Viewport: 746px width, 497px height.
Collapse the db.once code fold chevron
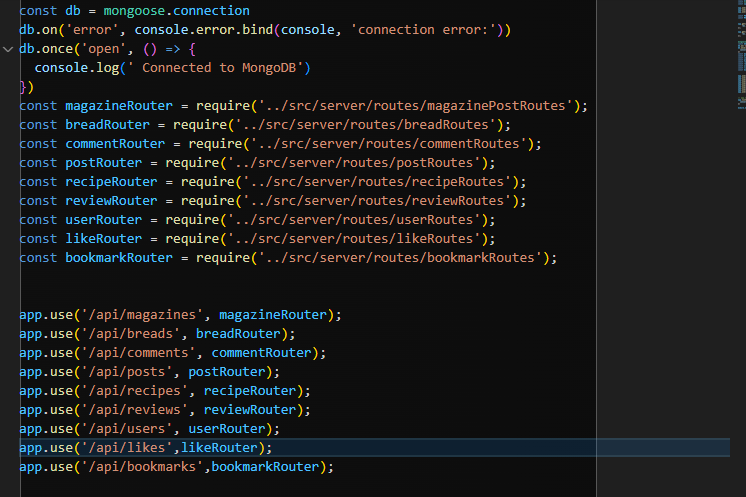[x=8, y=49]
